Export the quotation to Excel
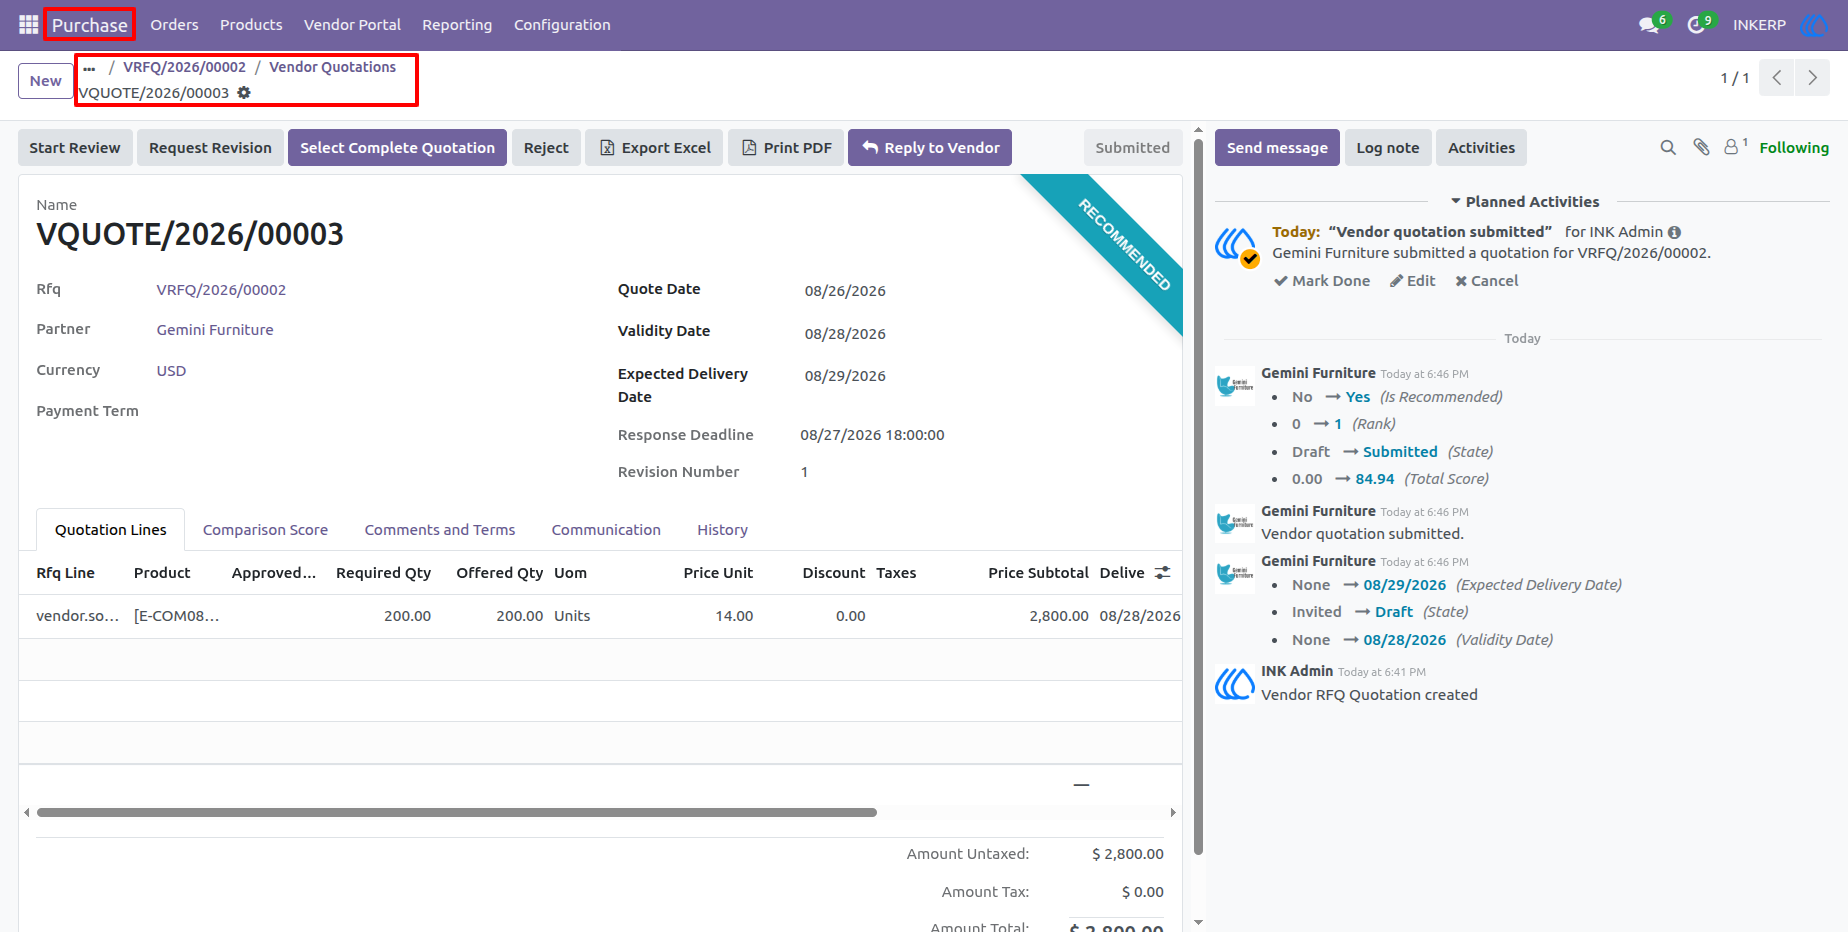The width and height of the screenshot is (1848, 932). click(x=654, y=148)
